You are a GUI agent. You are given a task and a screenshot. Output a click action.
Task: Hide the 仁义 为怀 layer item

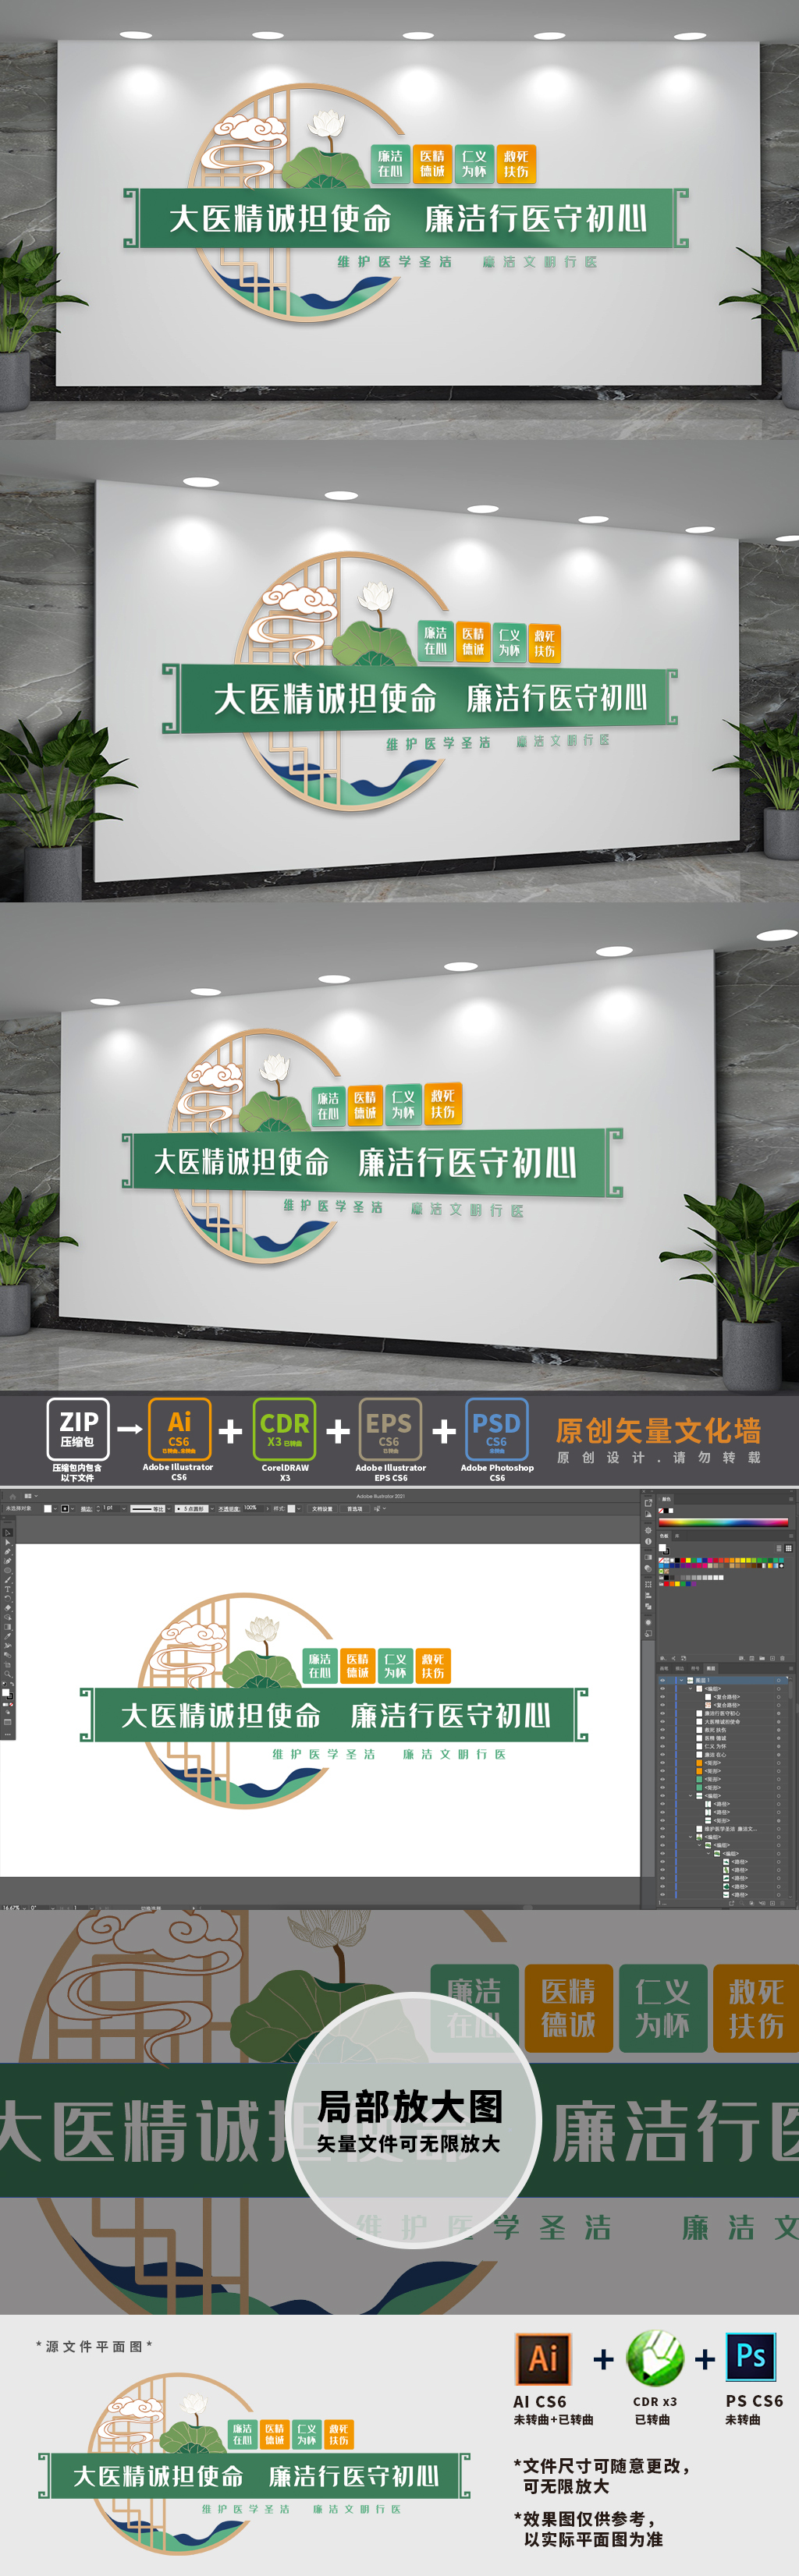click(x=663, y=1747)
